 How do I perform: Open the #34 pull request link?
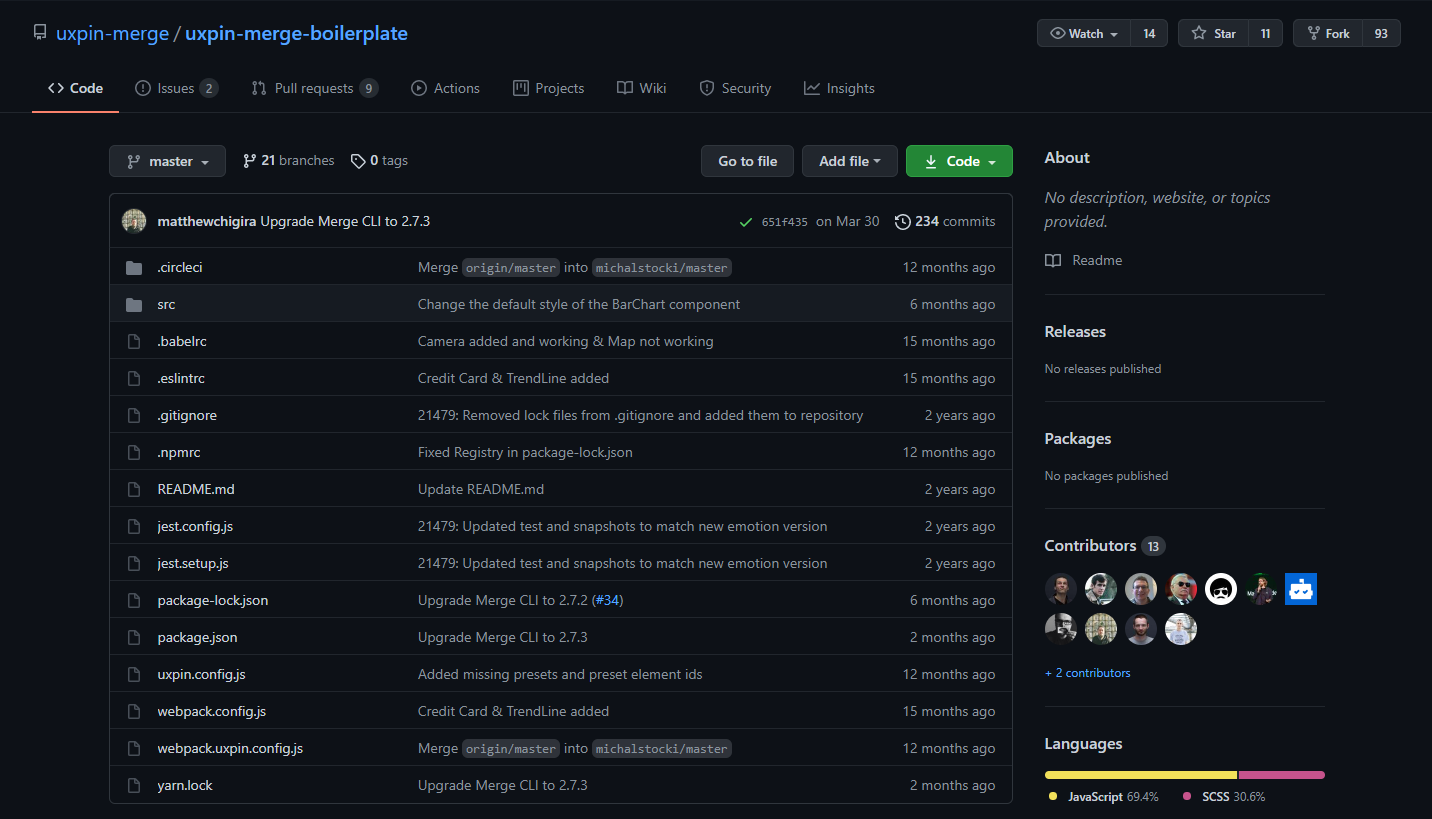coord(607,600)
